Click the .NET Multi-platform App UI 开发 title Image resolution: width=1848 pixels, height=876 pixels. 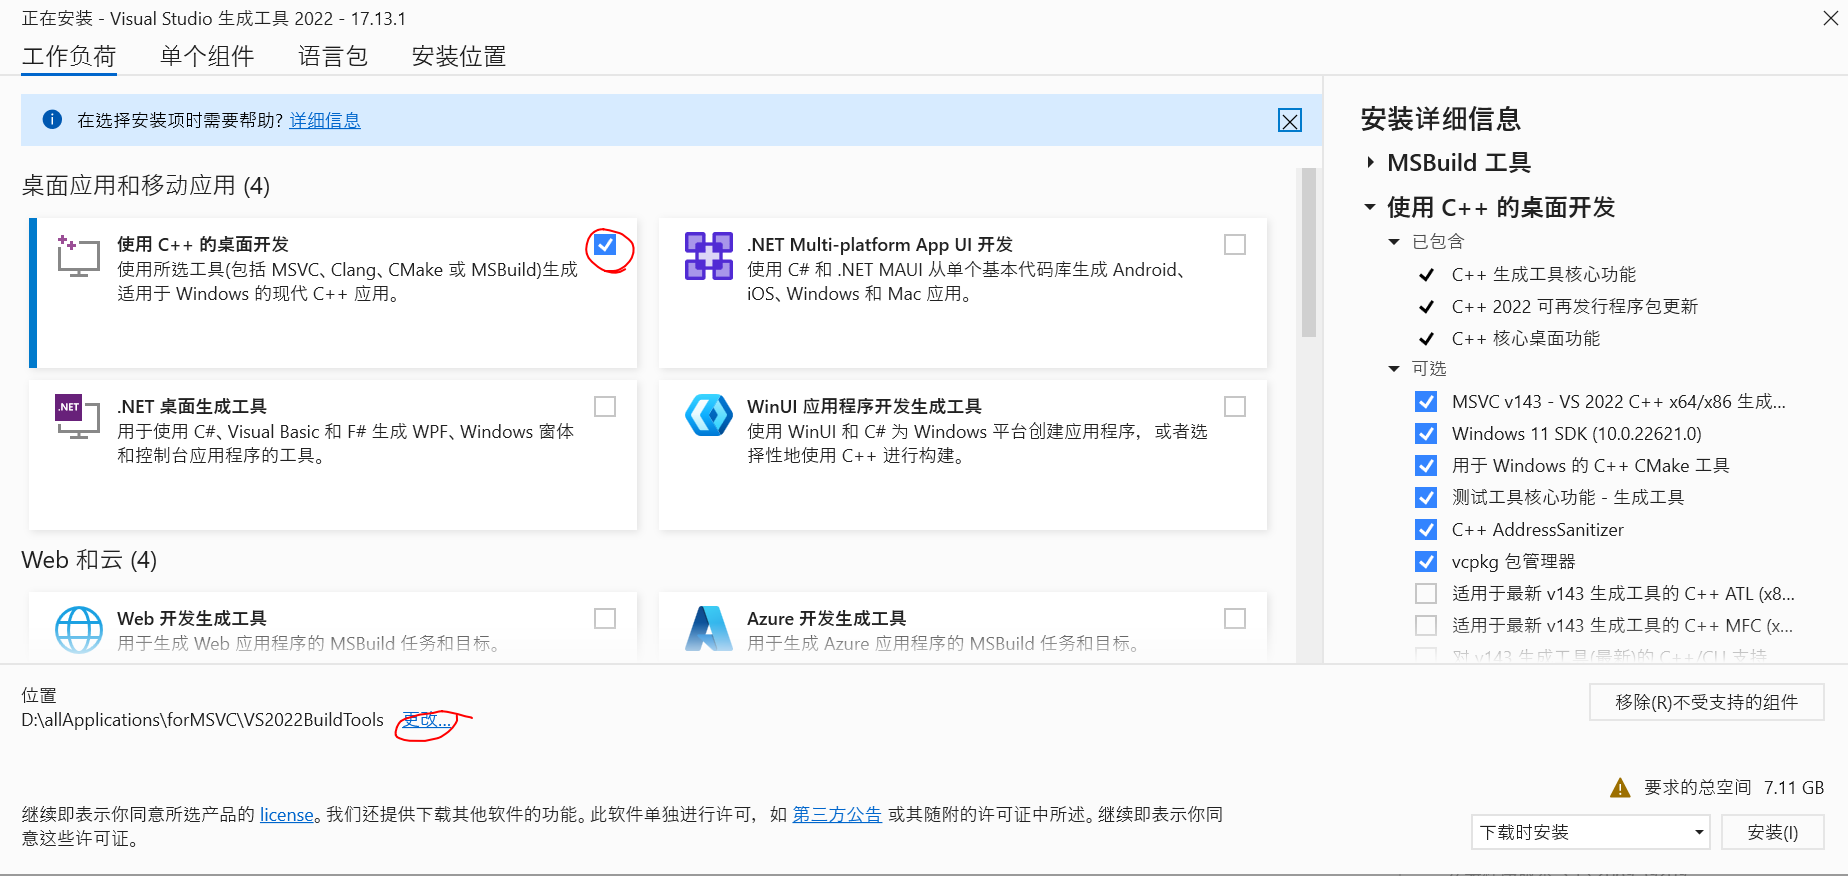880,244
